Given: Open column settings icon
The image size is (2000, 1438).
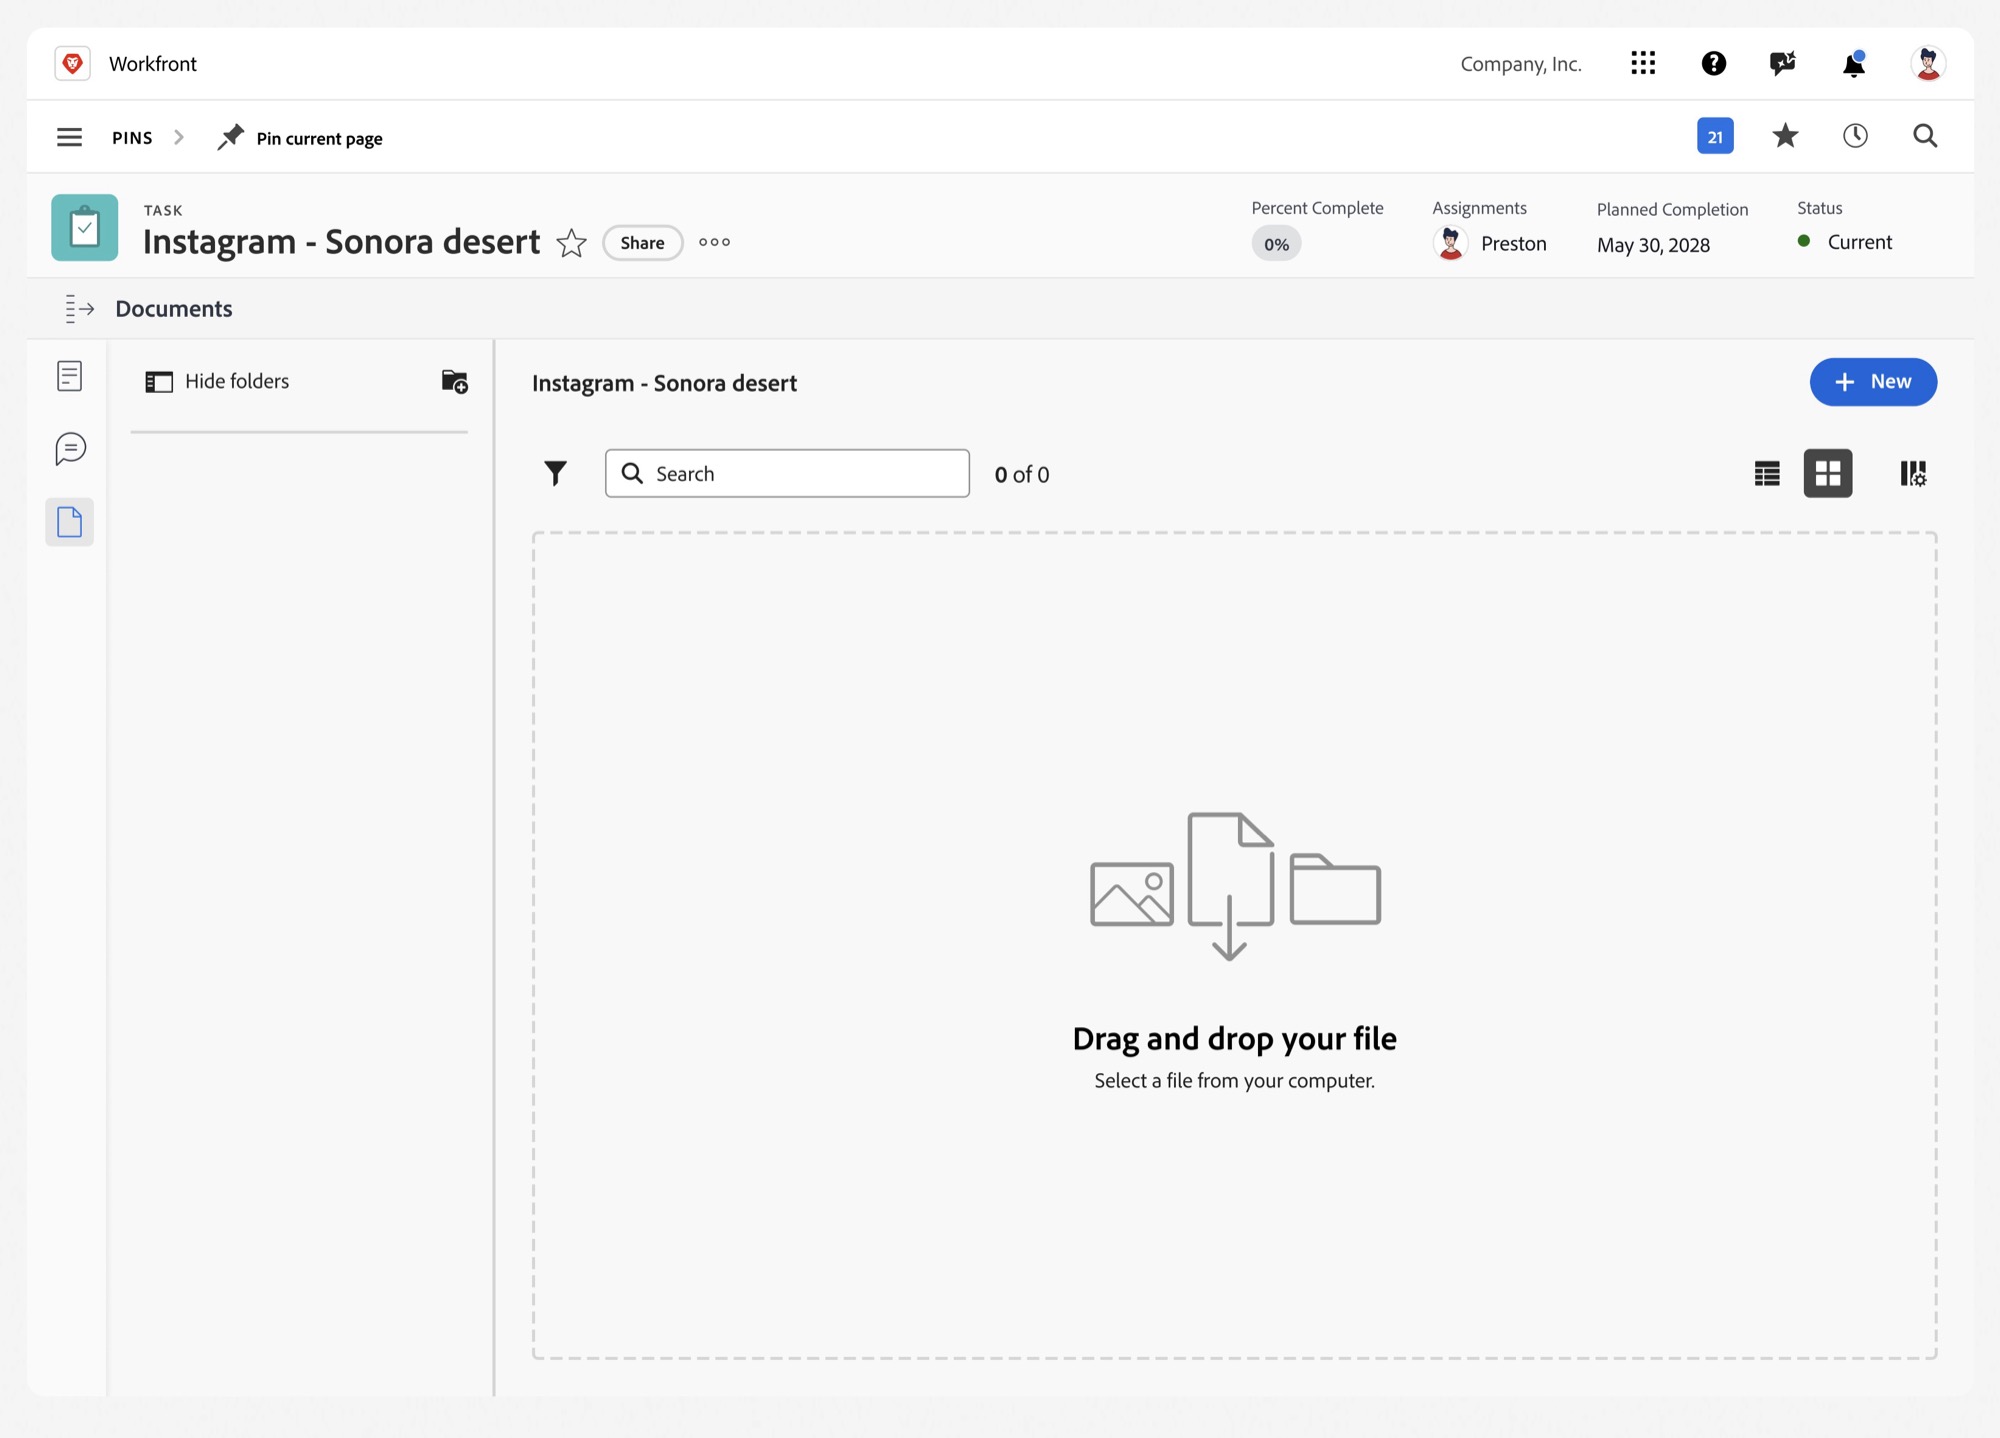Looking at the screenshot, I should (1913, 473).
